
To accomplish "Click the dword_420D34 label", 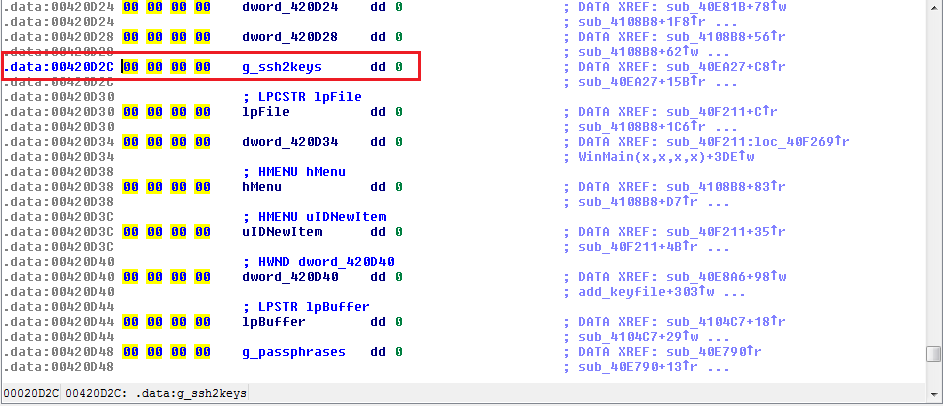I will [290, 142].
